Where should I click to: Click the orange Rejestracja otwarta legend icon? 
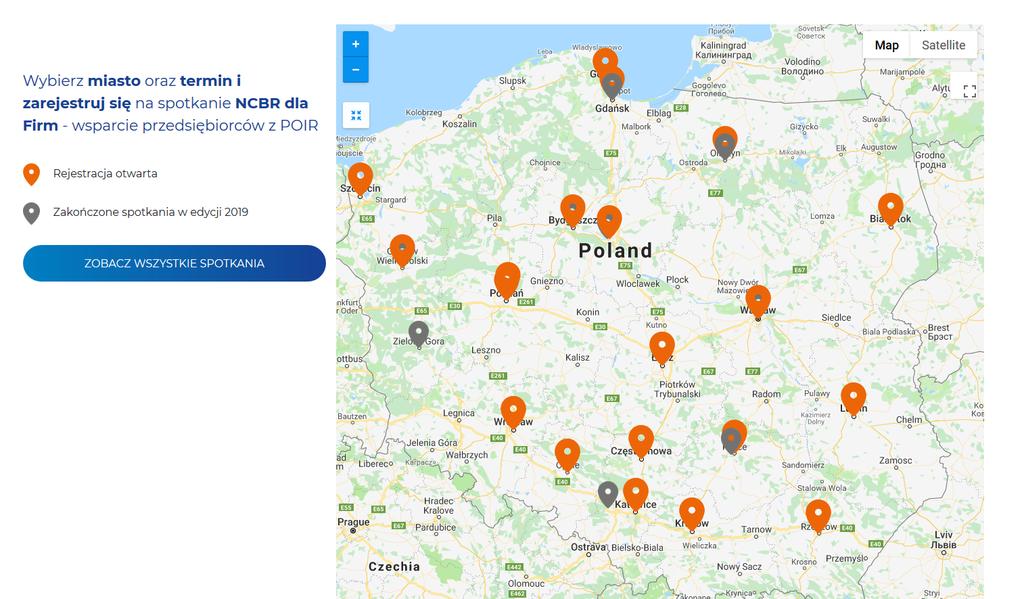click(31, 174)
